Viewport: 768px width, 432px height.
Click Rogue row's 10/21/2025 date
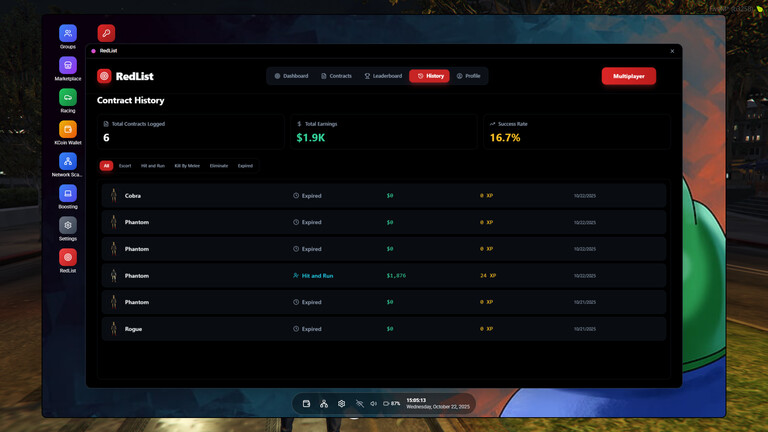(585, 329)
